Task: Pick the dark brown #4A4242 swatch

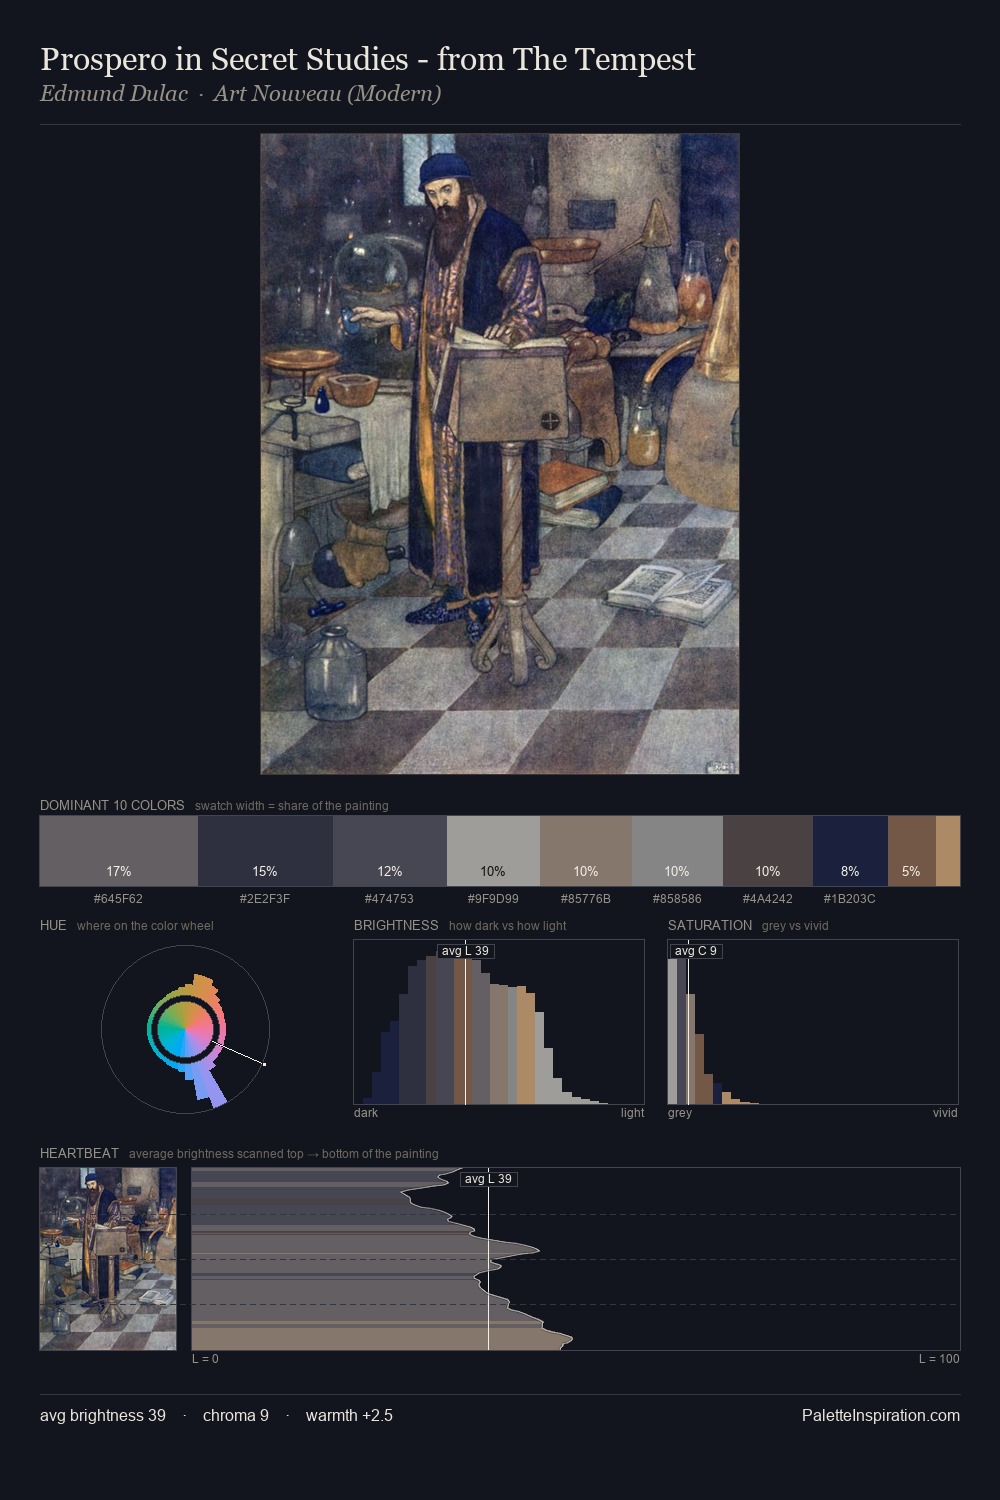Action: point(768,851)
